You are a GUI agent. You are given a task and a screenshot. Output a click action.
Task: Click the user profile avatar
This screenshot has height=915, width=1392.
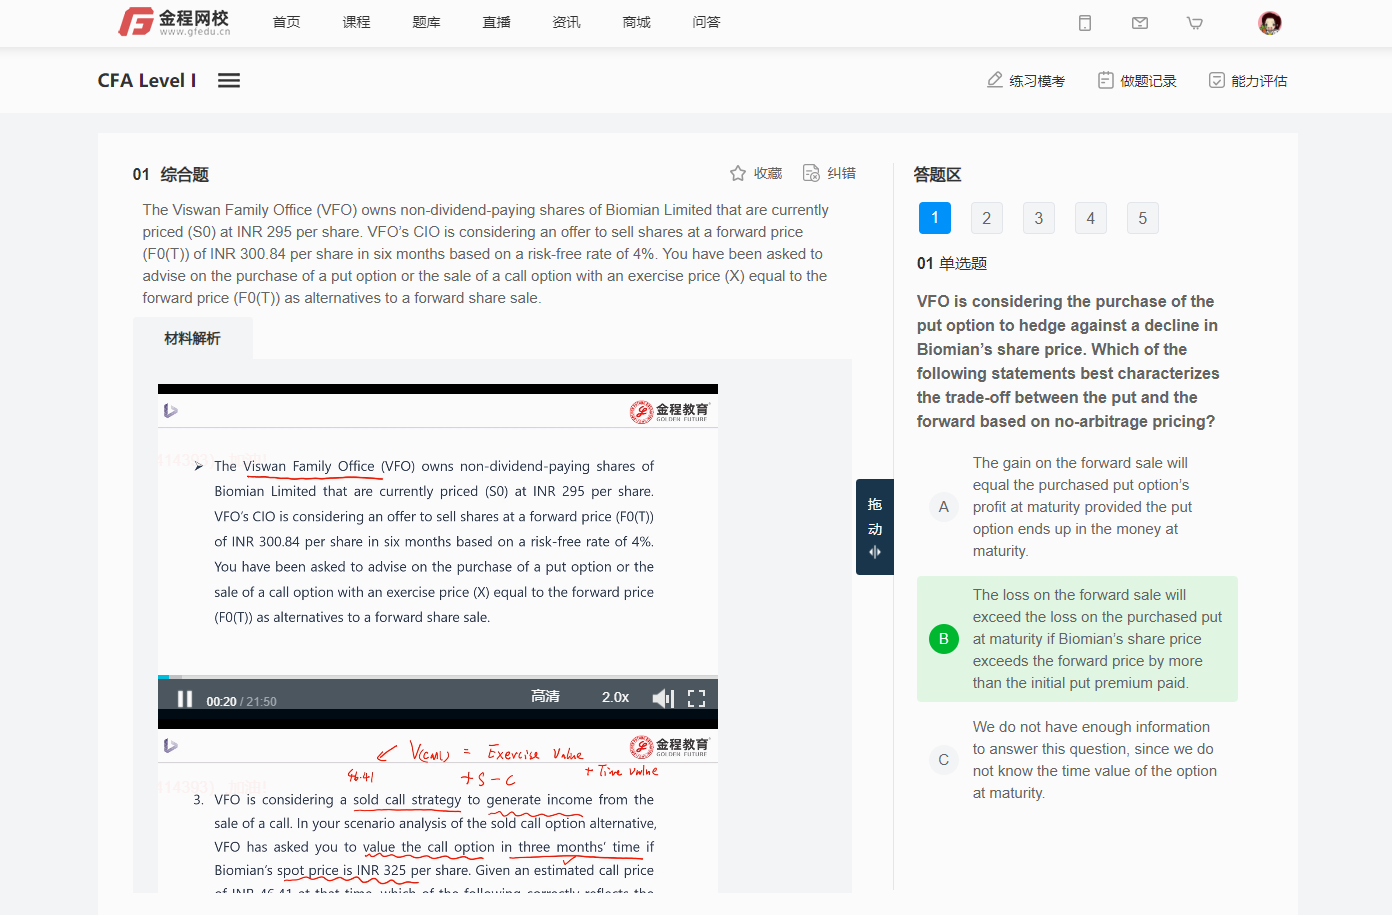1270,23
